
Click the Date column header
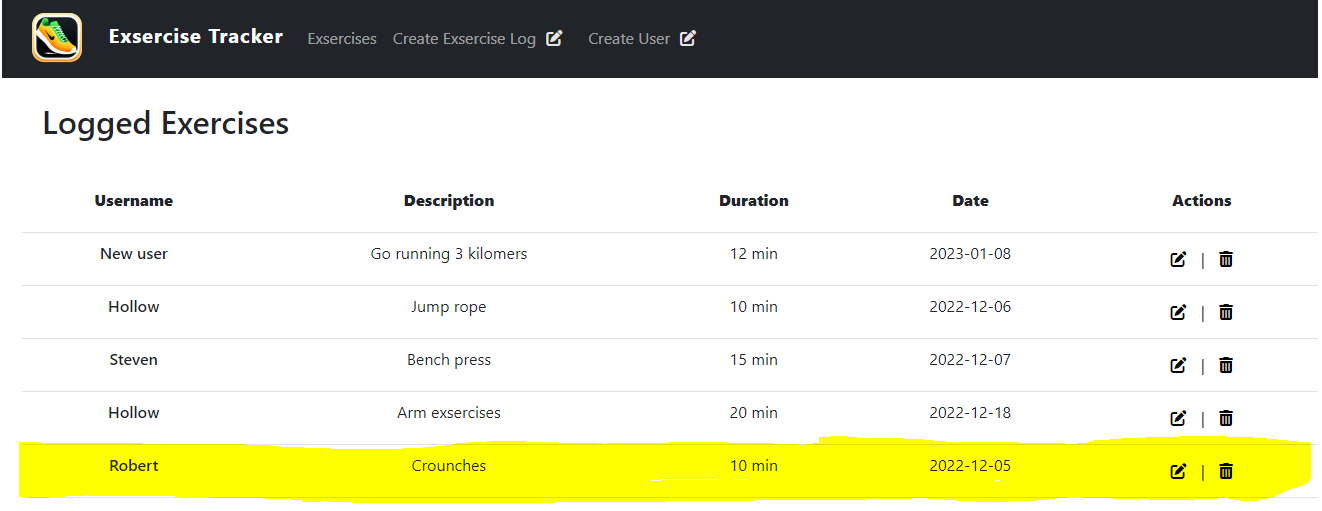(970, 201)
